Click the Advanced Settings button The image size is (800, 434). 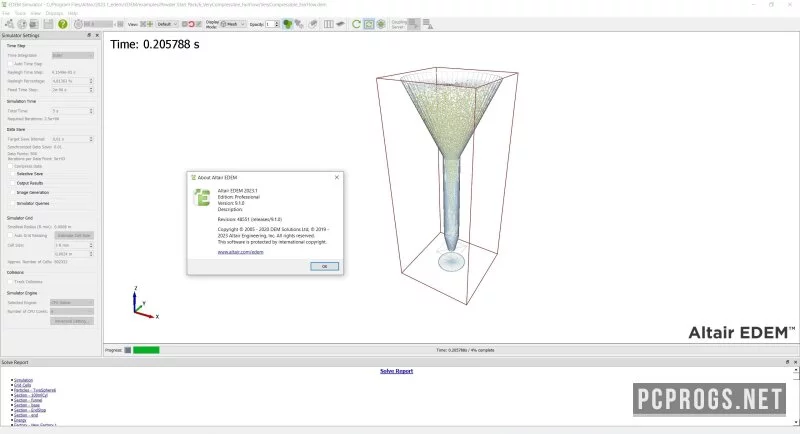(72, 321)
